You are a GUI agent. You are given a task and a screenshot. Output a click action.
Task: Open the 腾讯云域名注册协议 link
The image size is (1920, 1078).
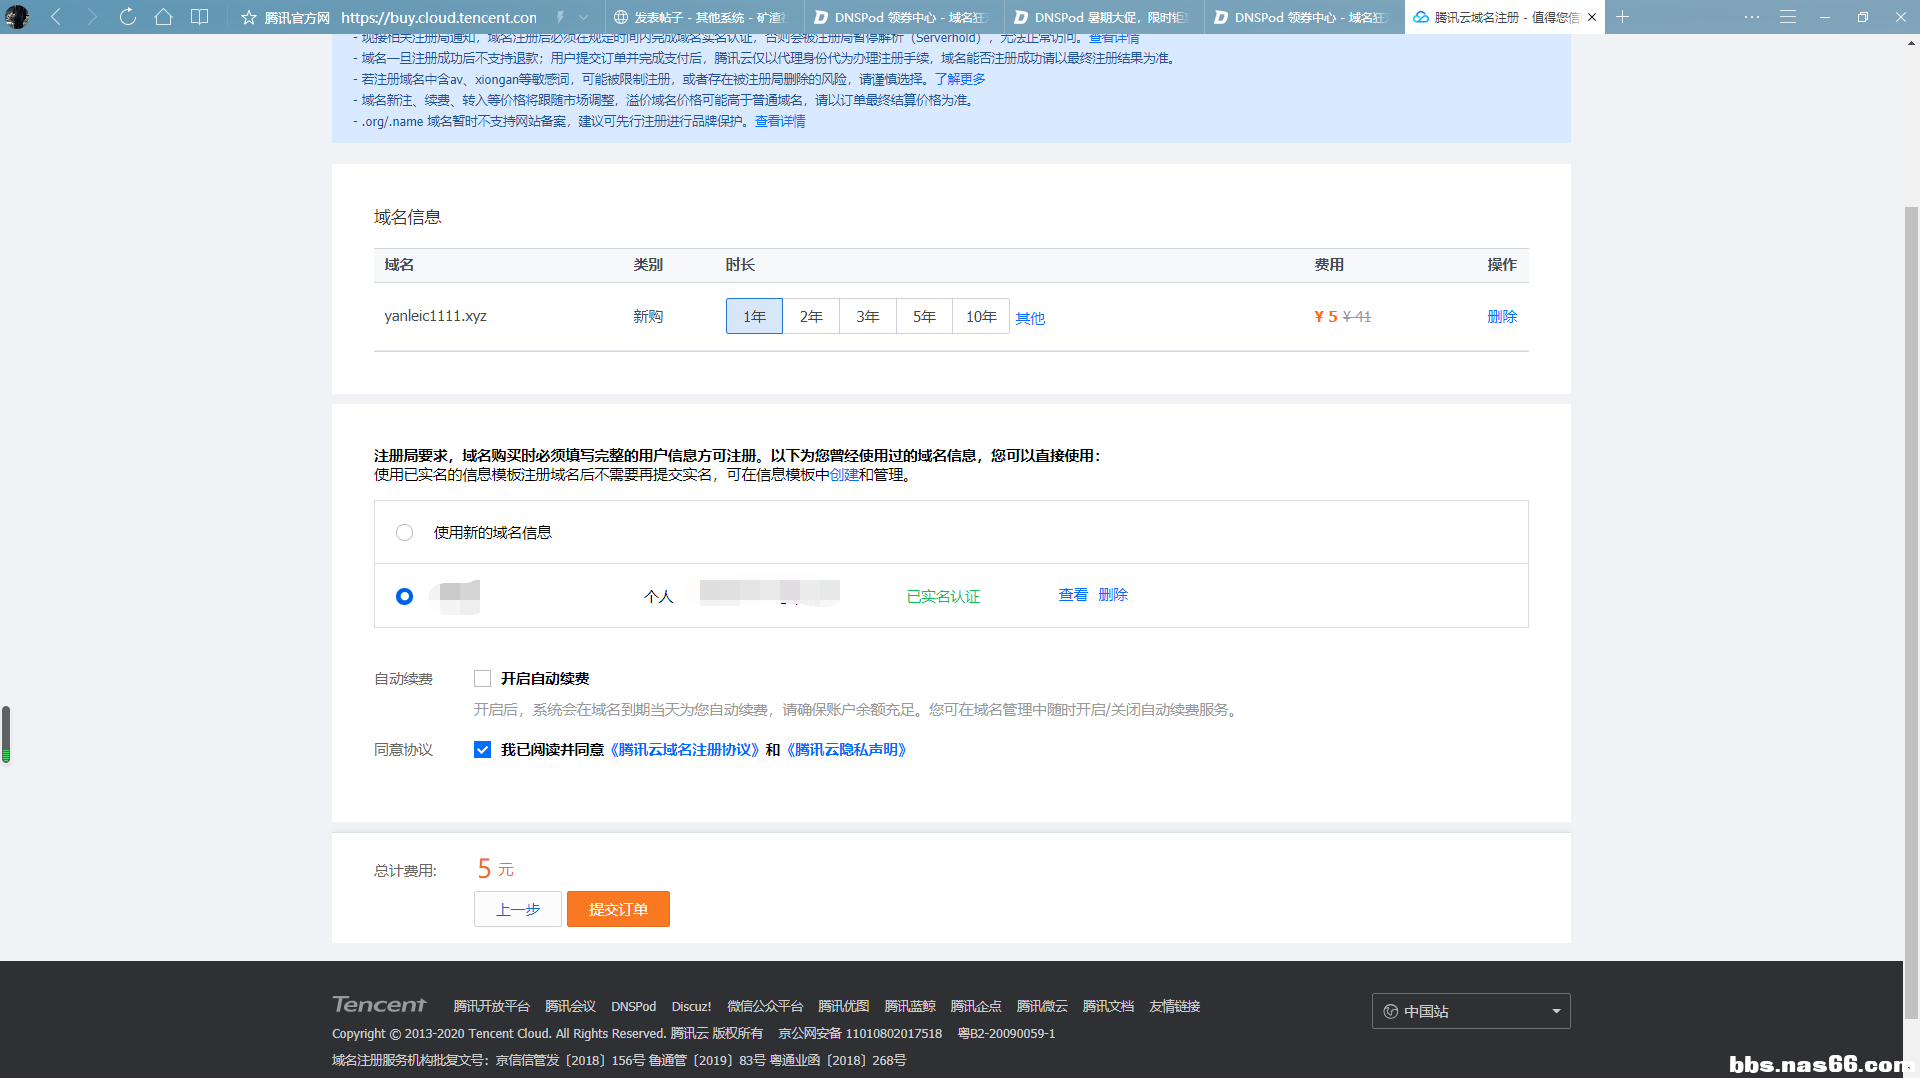684,749
